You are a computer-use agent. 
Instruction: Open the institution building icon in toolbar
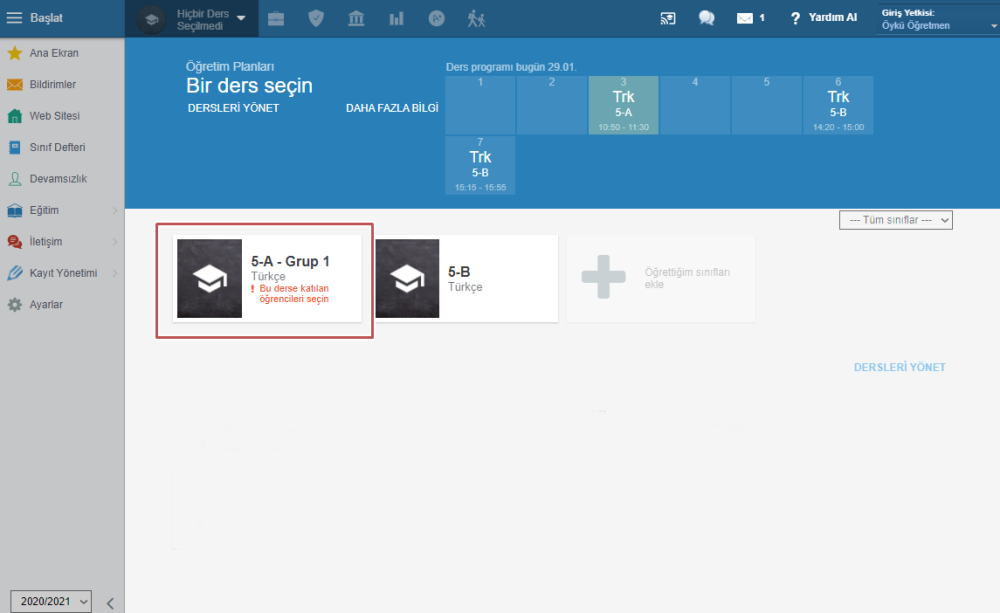tap(356, 18)
